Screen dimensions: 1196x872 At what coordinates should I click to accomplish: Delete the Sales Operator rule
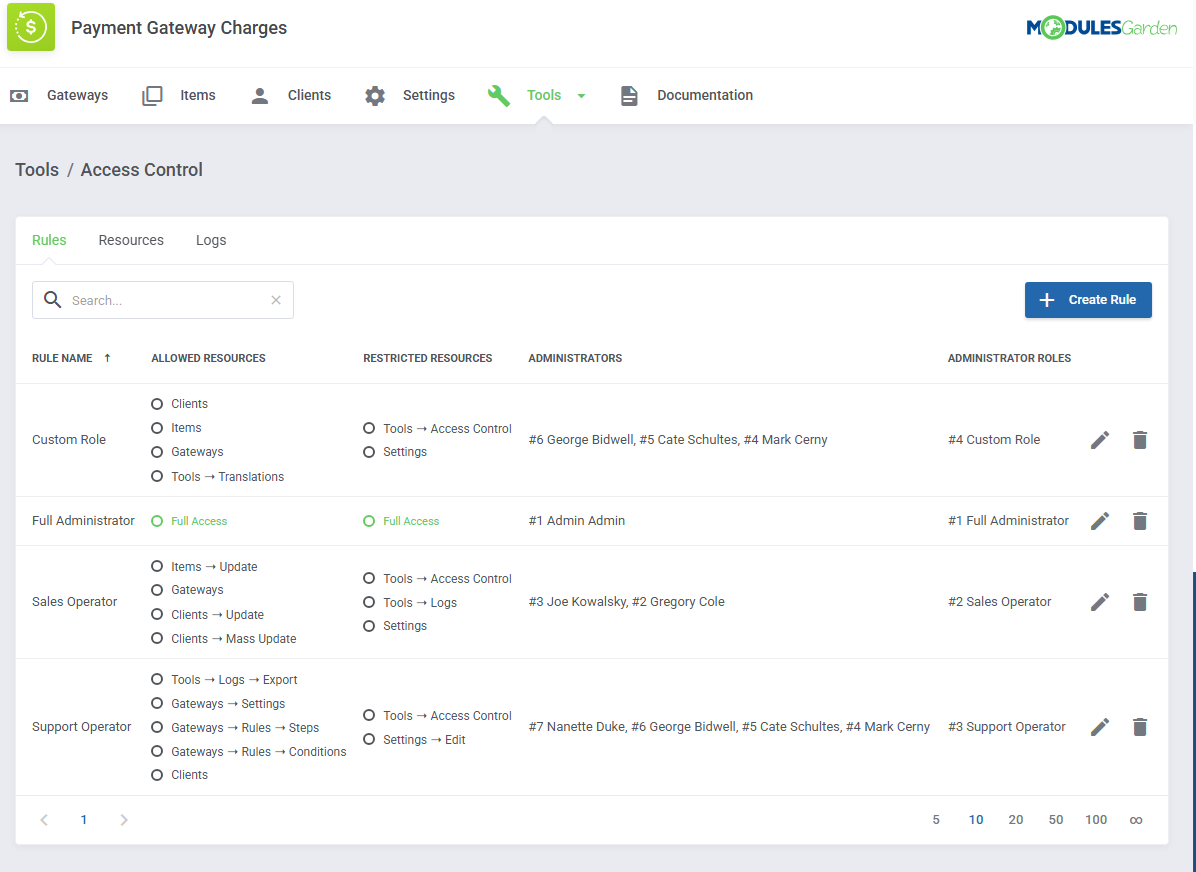[x=1139, y=602]
